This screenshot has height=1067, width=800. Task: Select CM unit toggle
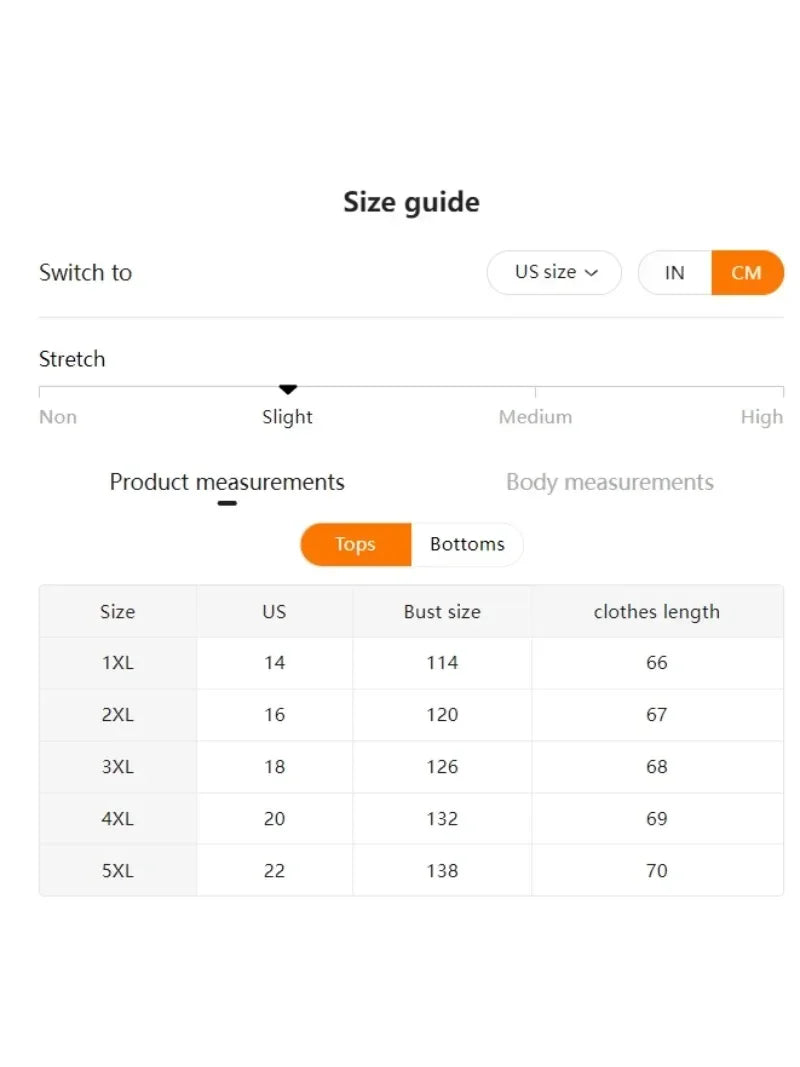(x=746, y=272)
